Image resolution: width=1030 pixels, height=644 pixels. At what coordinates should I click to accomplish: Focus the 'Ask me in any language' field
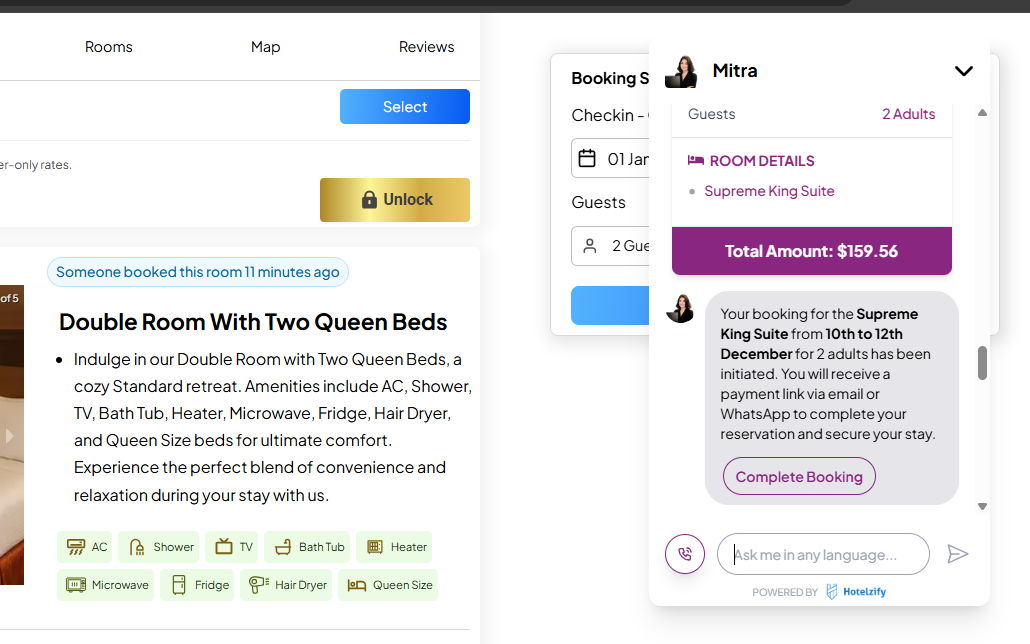click(x=822, y=555)
